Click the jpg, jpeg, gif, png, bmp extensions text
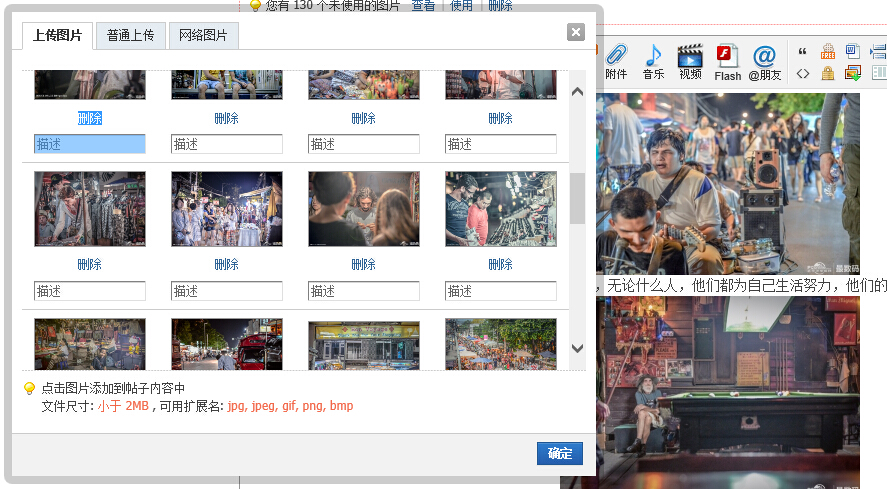The height and width of the screenshot is (489, 887). coord(290,406)
